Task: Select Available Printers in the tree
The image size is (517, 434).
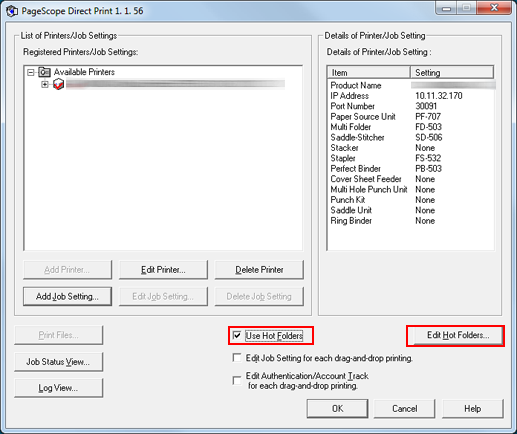Action: [84, 72]
